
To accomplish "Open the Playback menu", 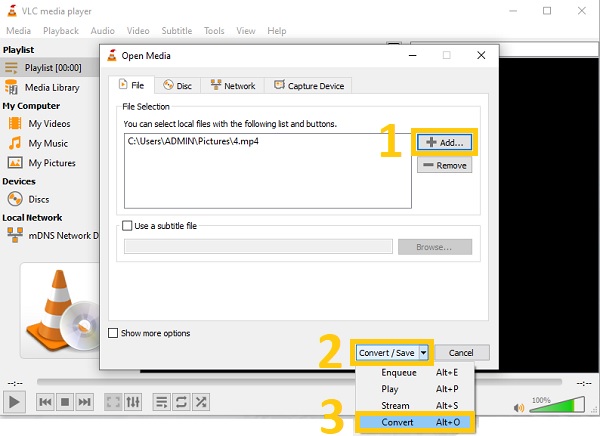I will (61, 31).
